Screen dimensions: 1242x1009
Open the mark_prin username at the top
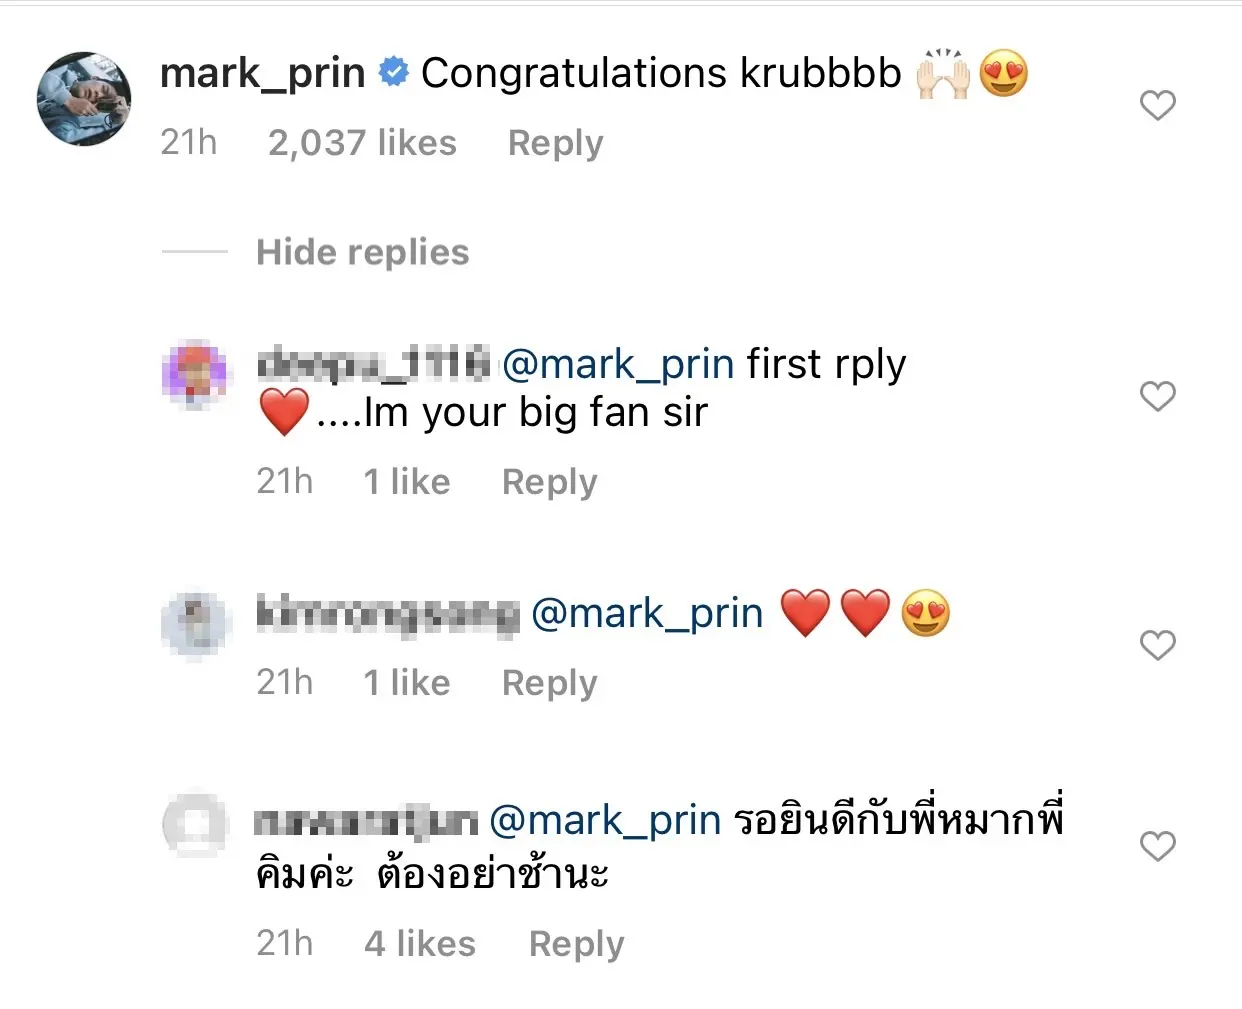[263, 74]
